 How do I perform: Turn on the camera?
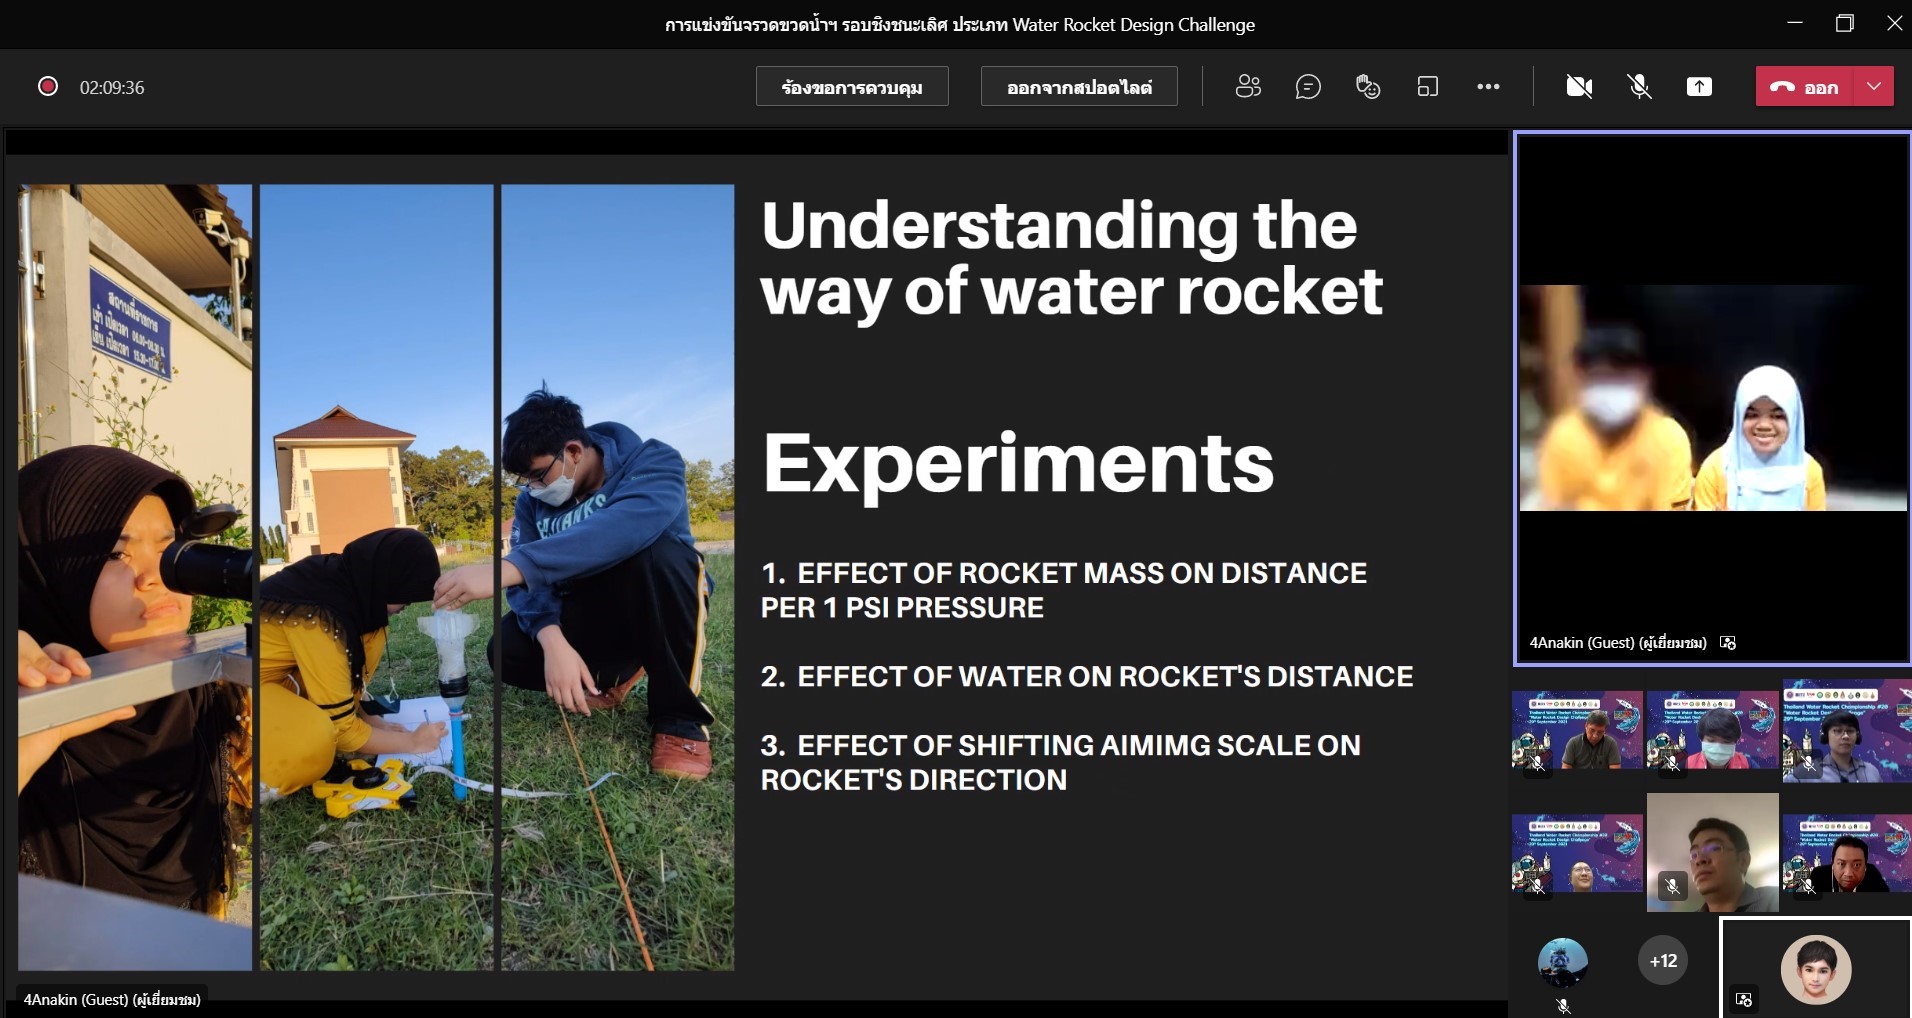[x=1579, y=87]
